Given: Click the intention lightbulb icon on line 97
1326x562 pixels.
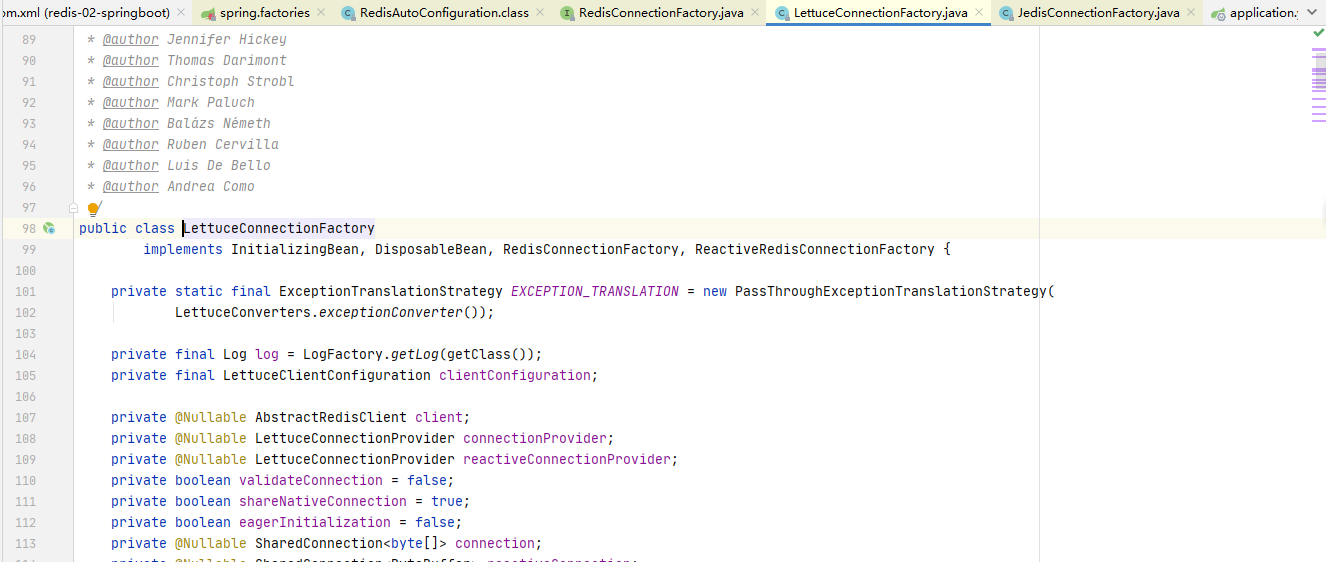Looking at the screenshot, I should coord(94,208).
